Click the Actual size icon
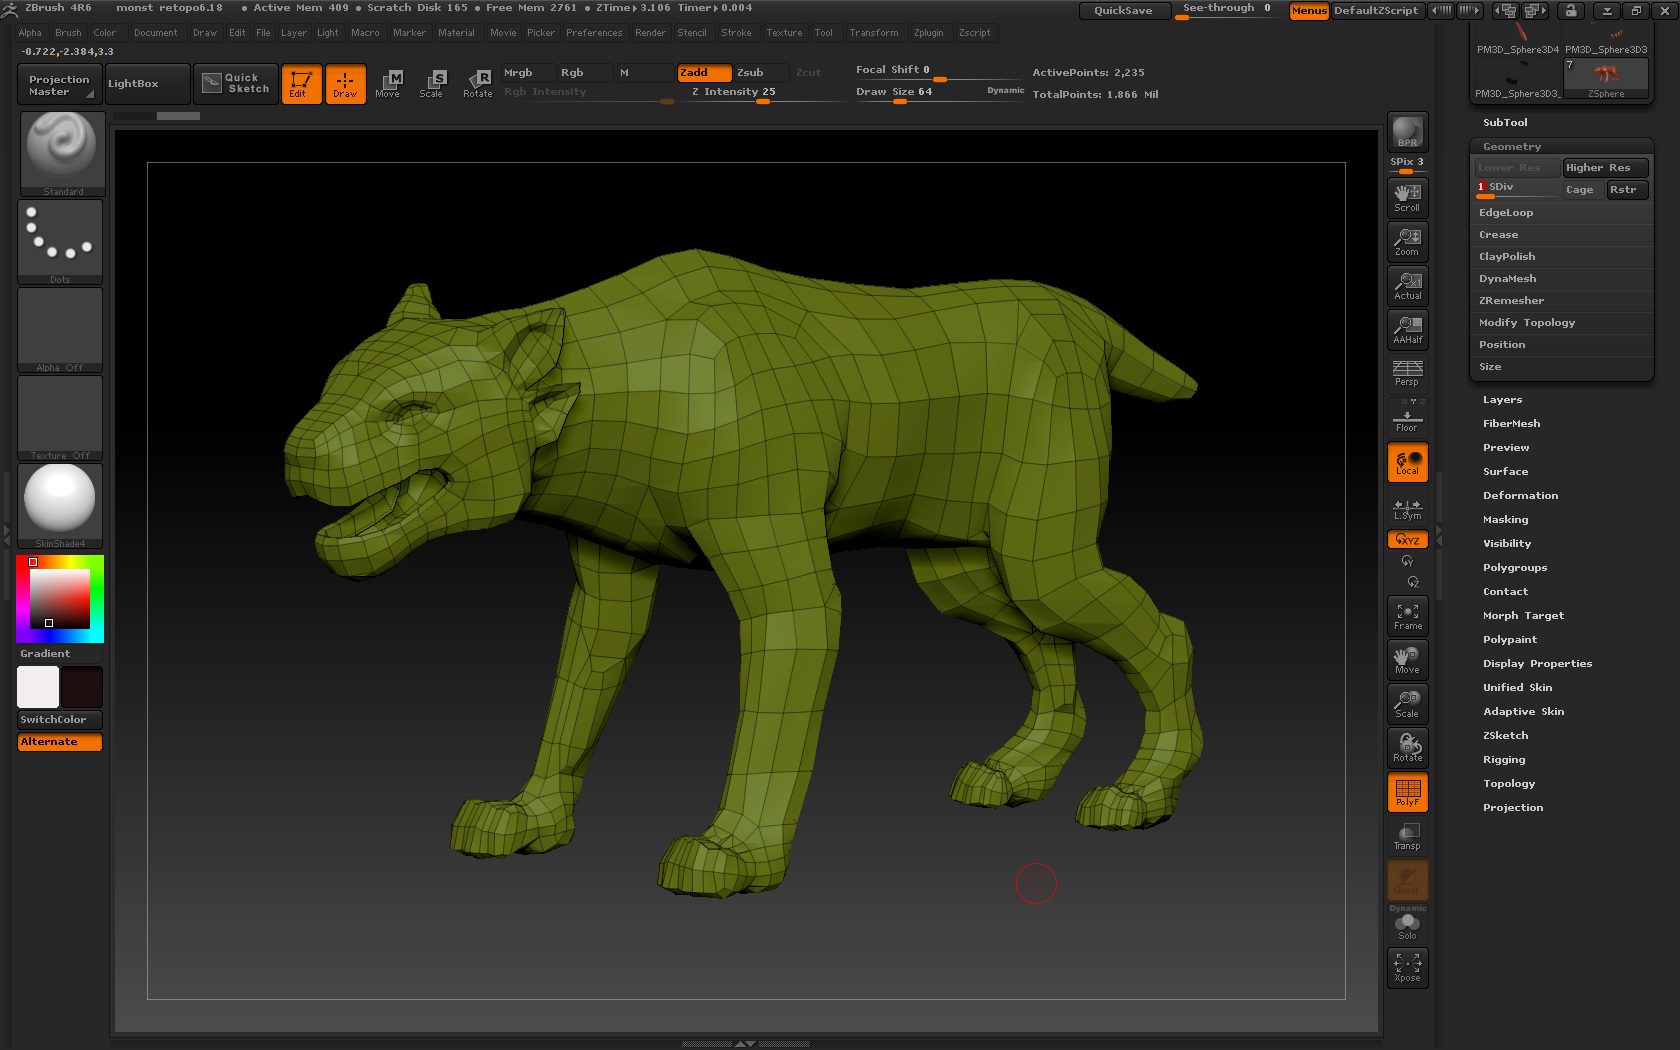 coord(1407,285)
